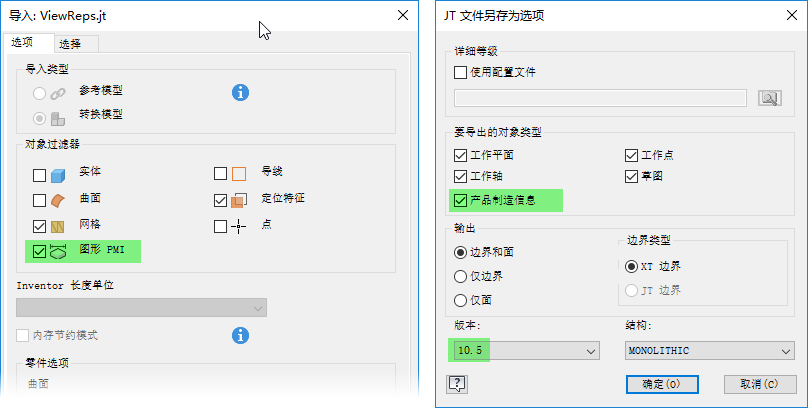The width and height of the screenshot is (808, 408).
Task: Switch to the 选项 tab
Action: tap(23, 42)
